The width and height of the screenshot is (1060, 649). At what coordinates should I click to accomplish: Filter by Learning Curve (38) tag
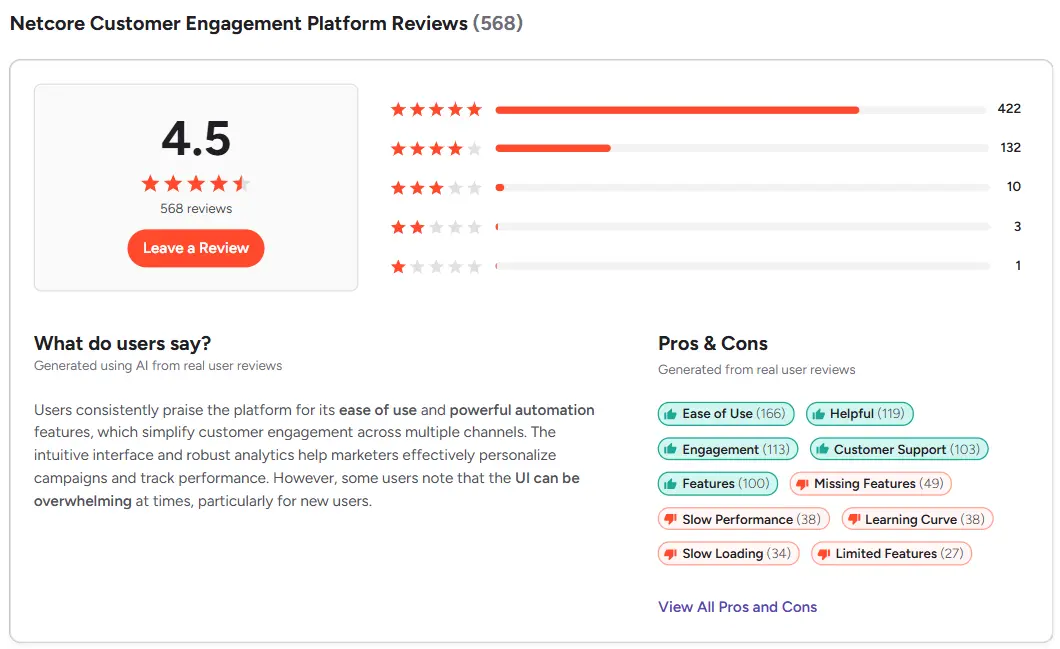tap(917, 519)
